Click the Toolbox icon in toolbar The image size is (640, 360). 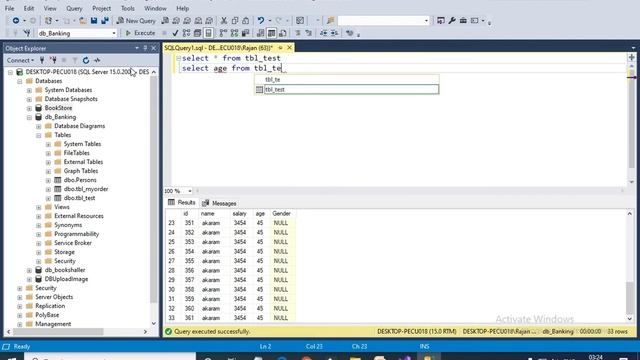pos(463,20)
